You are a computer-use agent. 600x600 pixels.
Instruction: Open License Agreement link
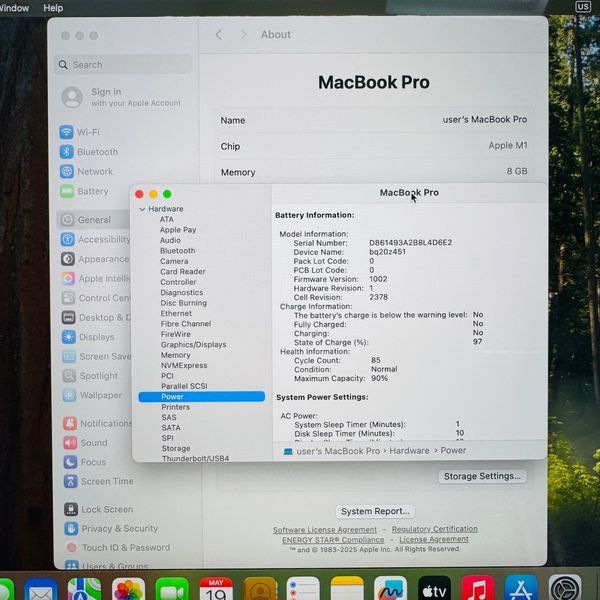(x=434, y=539)
